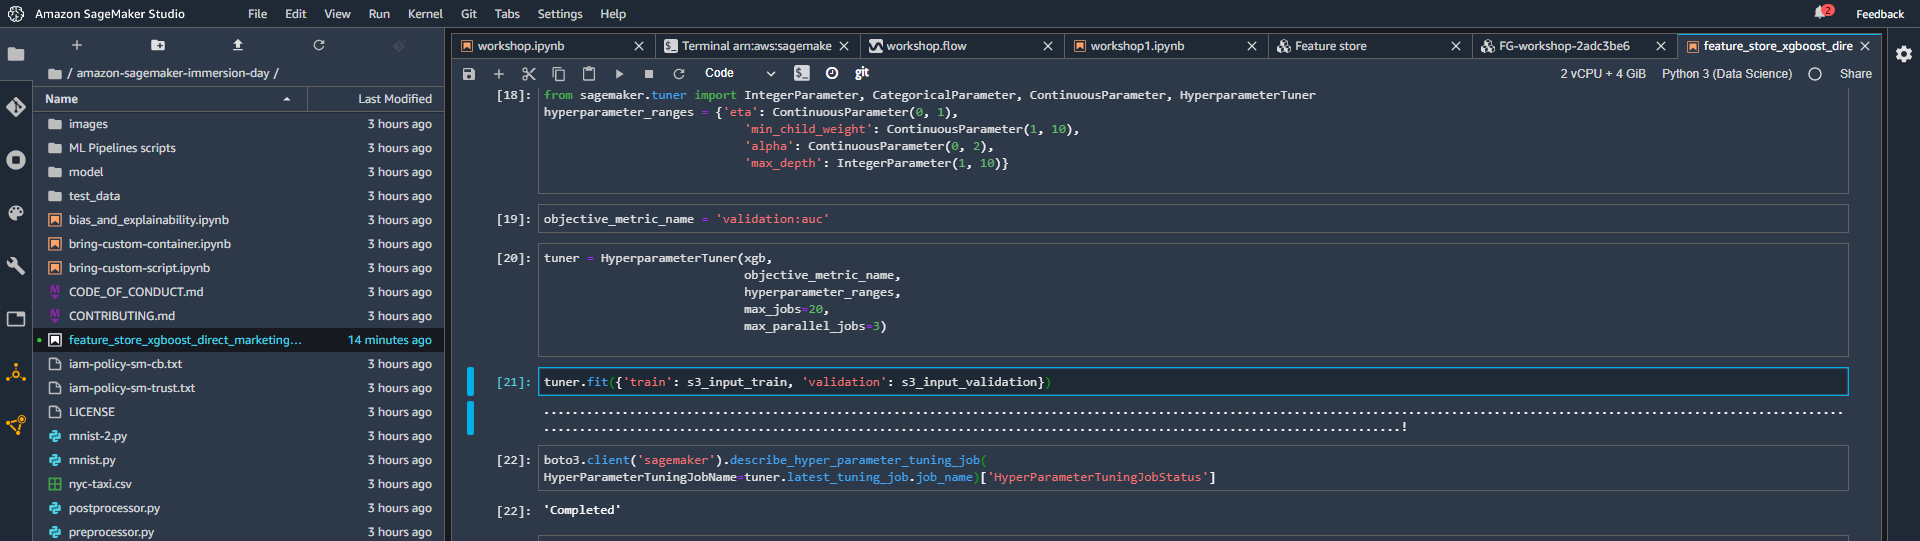The image size is (1920, 541).
Task: Open the open-tabs panel icon
Action: pyautogui.click(x=16, y=319)
